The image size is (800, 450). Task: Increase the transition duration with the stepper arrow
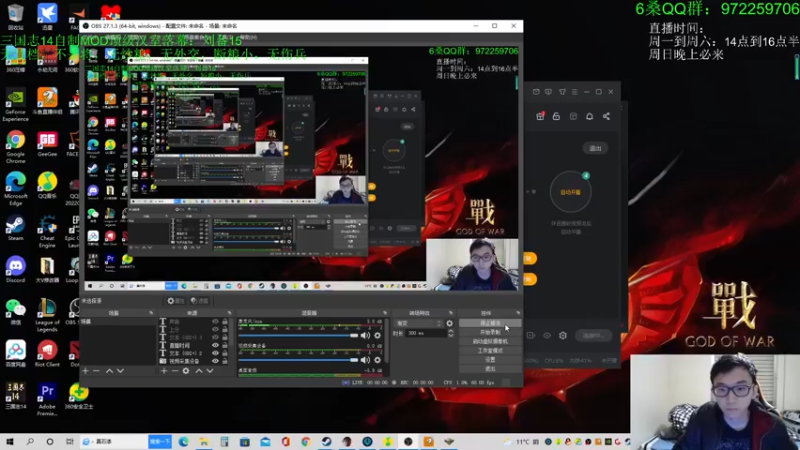tap(451, 331)
